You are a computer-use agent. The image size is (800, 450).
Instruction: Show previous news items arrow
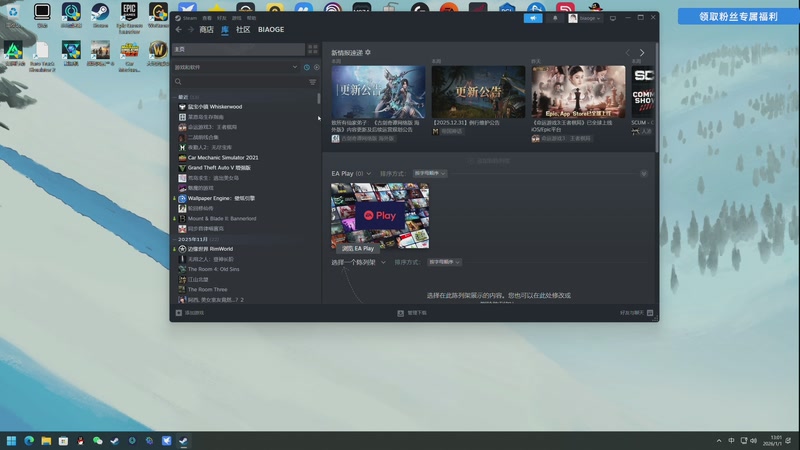point(628,53)
